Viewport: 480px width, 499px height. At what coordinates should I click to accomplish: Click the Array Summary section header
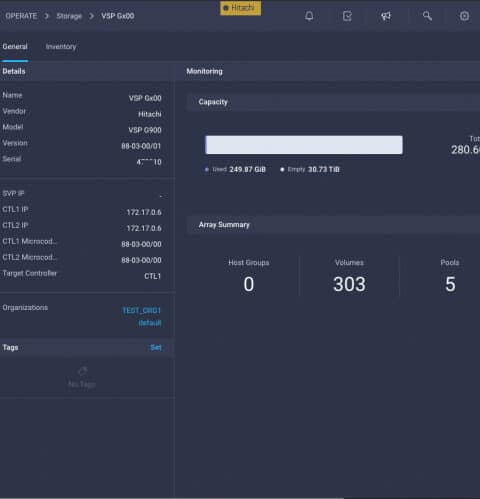point(333,225)
